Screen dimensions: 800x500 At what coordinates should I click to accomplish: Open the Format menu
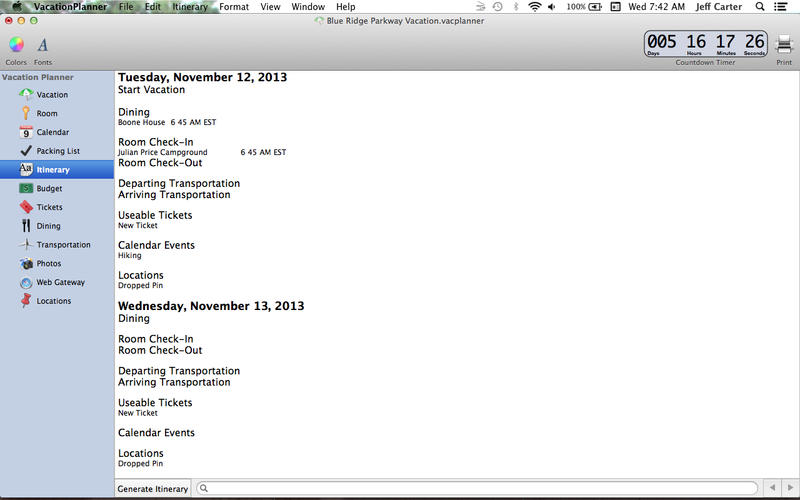coord(234,7)
